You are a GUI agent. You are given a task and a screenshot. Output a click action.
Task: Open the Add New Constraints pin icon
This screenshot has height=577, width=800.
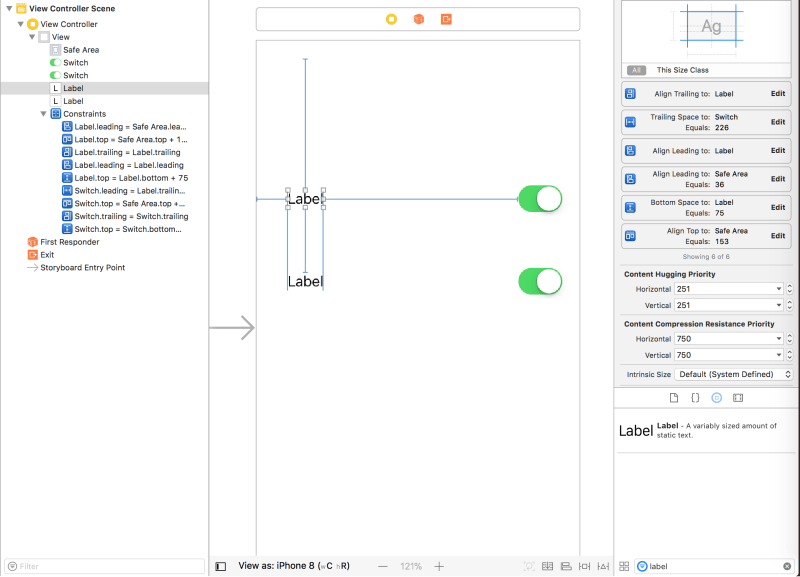[584, 566]
